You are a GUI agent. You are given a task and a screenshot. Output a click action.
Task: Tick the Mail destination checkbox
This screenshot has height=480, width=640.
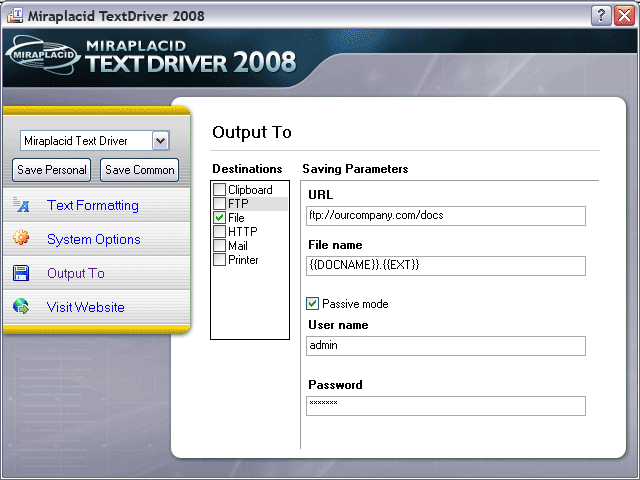[220, 245]
